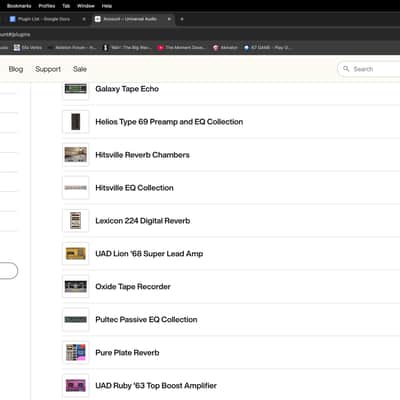Open the YouTube bookmark in bookmarks bar
400x400 pixels.
coord(182,48)
